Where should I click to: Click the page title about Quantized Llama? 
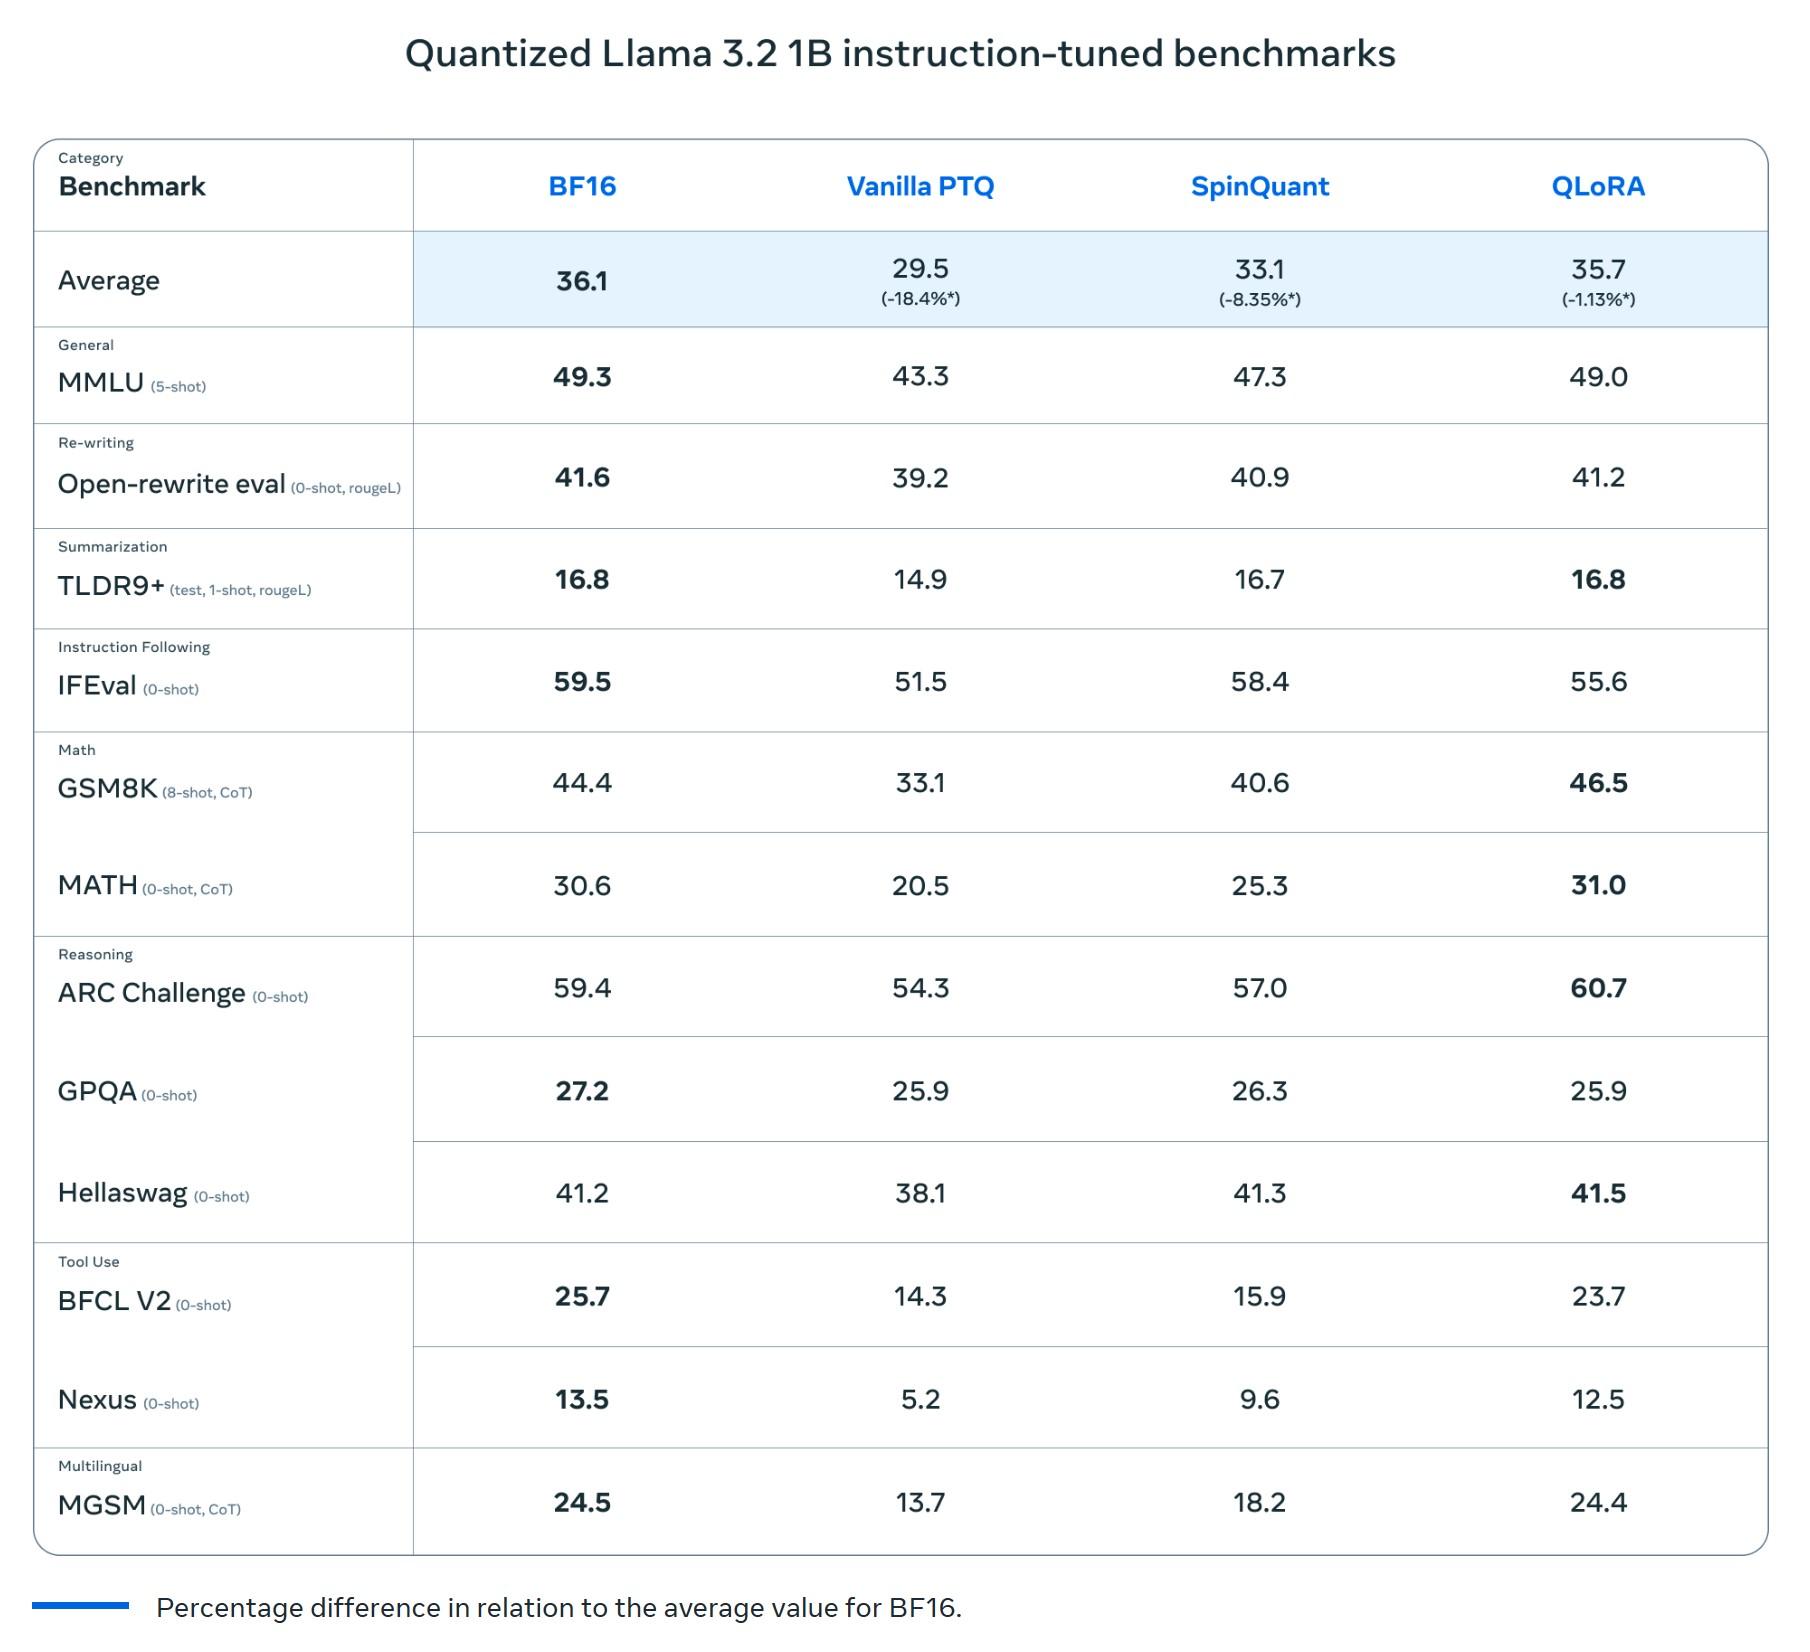pos(900,53)
